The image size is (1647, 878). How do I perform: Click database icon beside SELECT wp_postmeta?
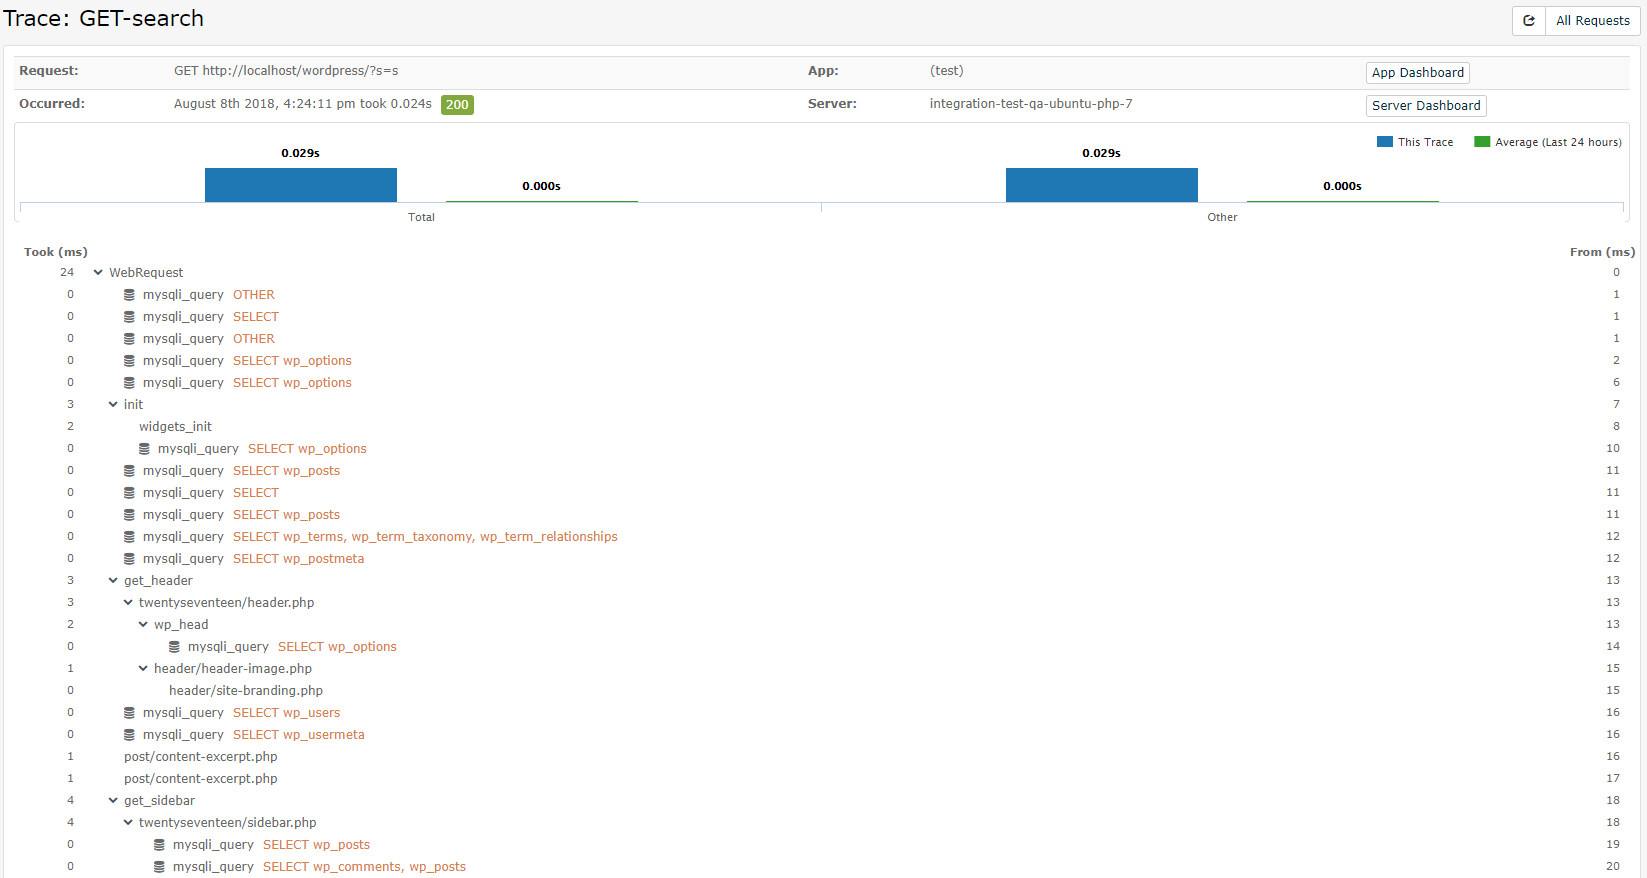(x=129, y=559)
